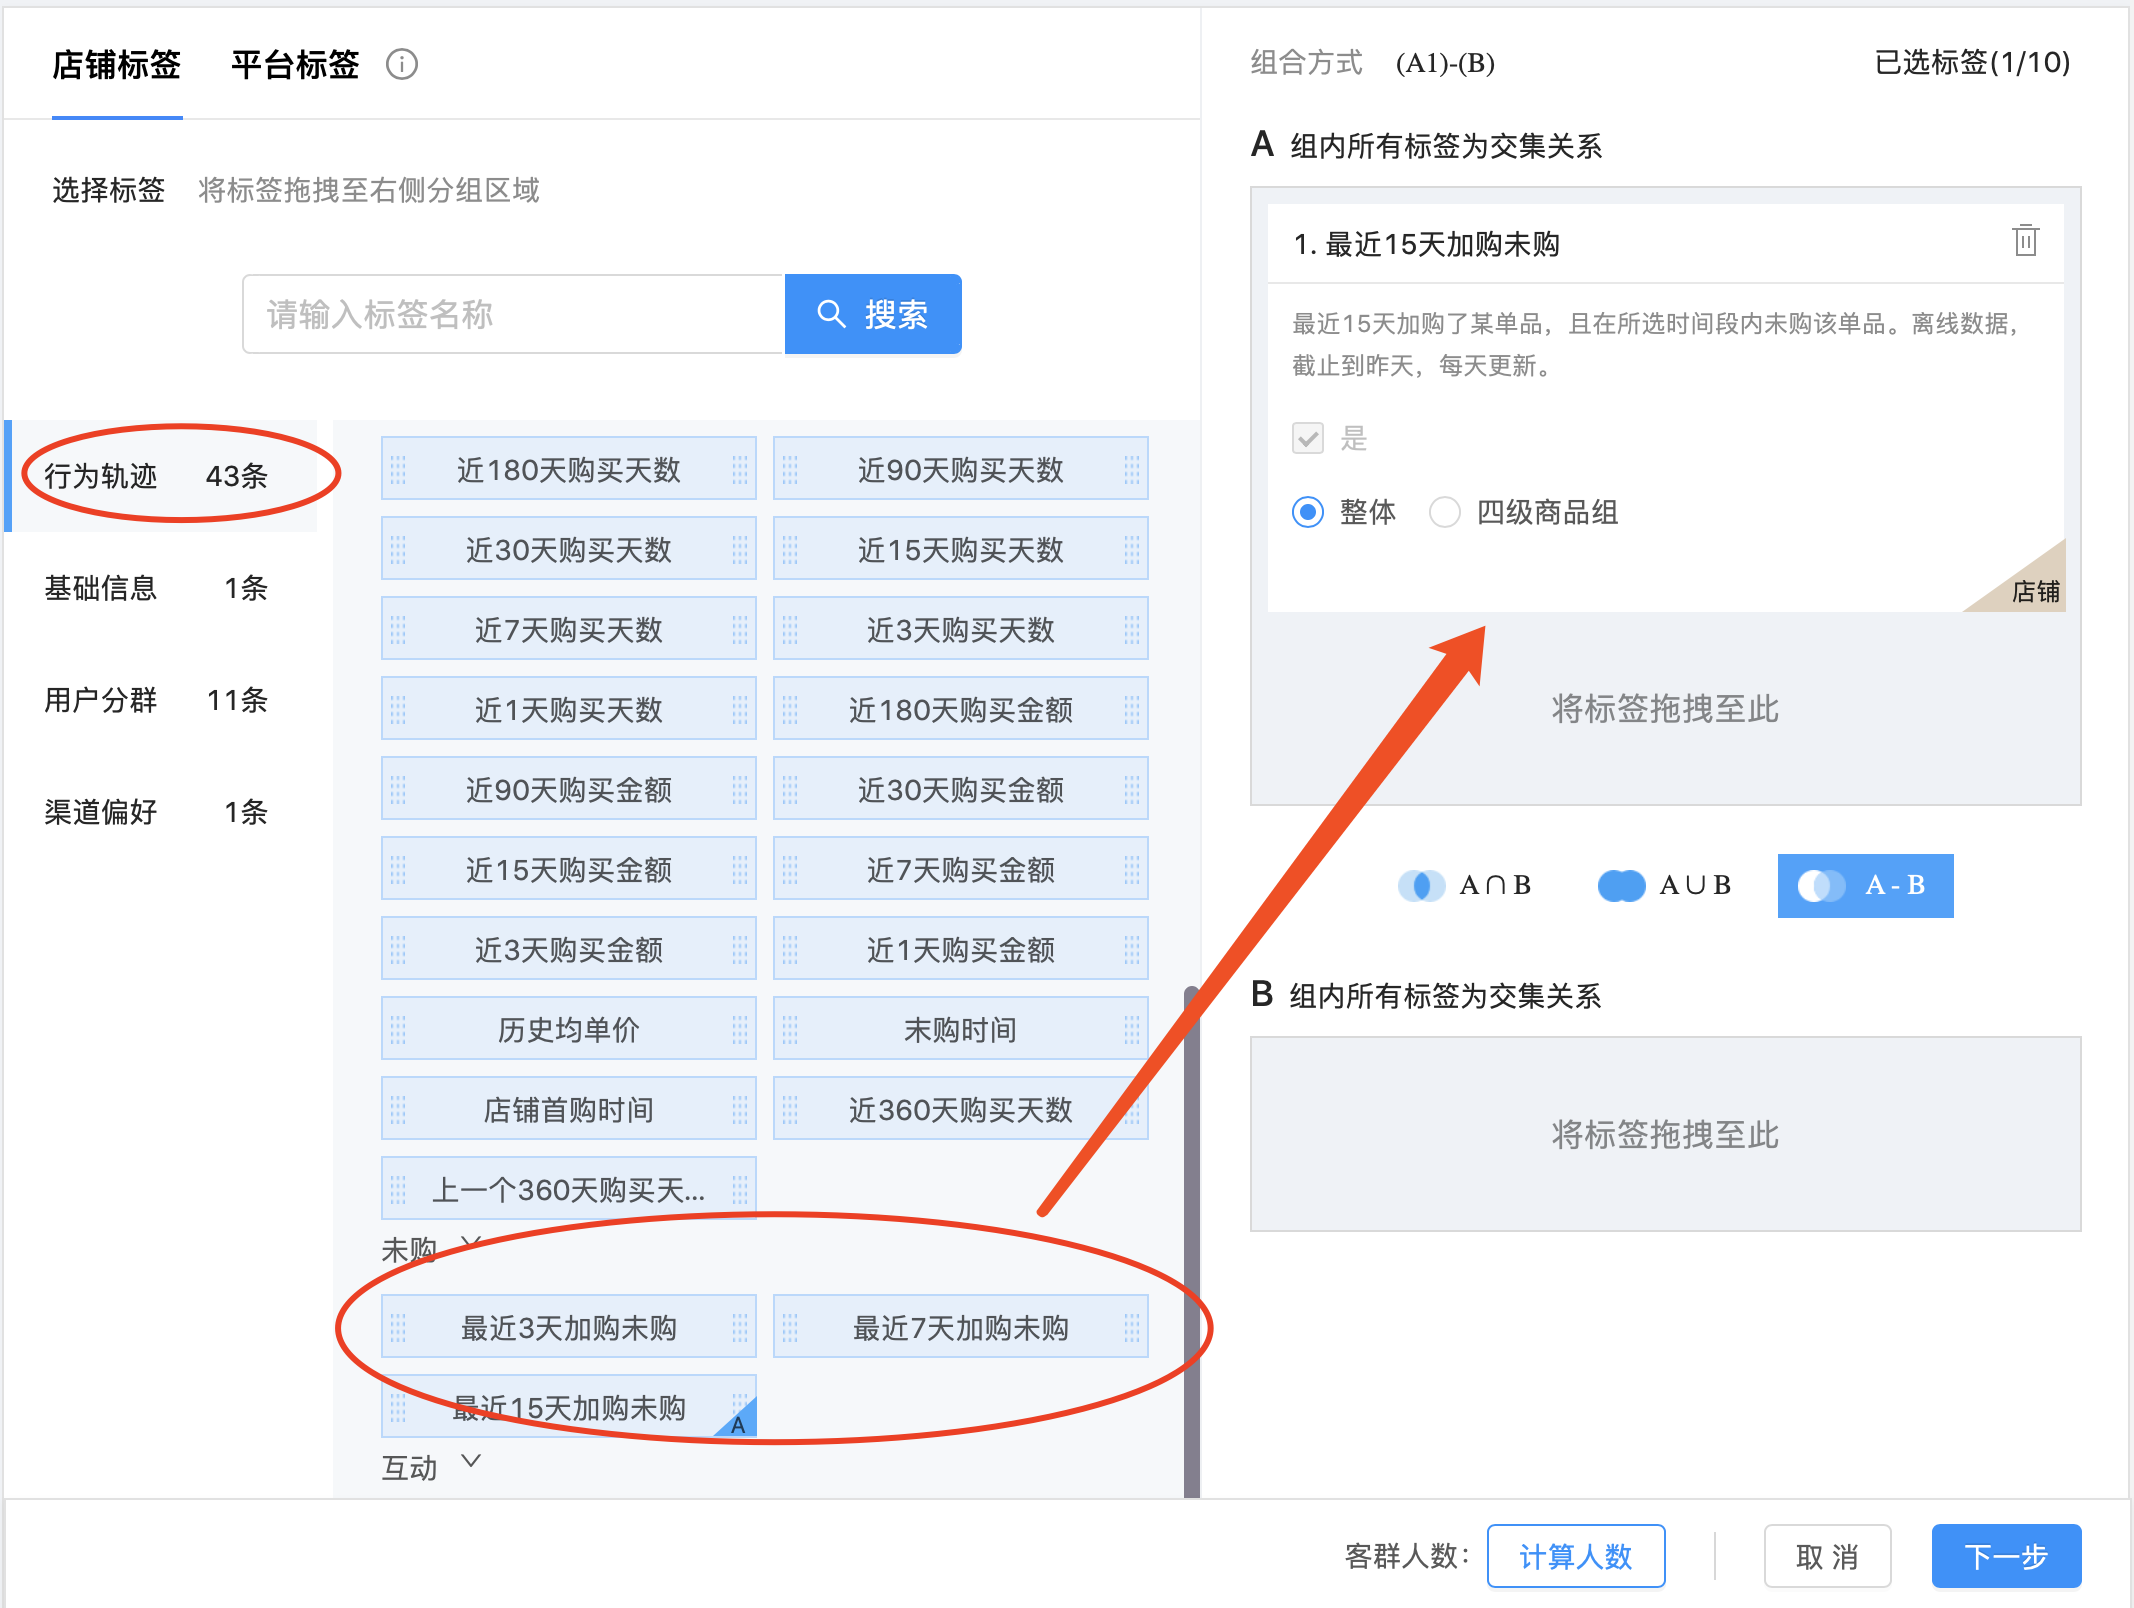Click drag handle on 近180天购买天数 tag

pyautogui.click(x=398, y=469)
